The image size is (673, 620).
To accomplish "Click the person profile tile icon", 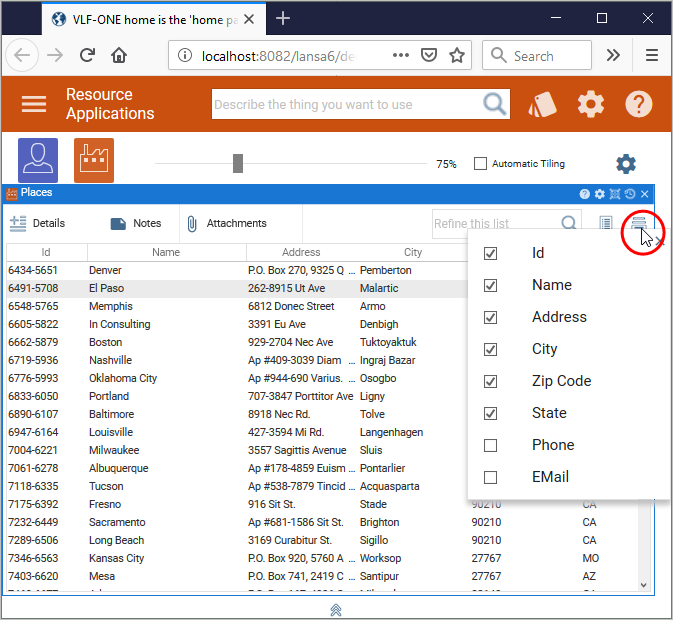I will point(38,160).
